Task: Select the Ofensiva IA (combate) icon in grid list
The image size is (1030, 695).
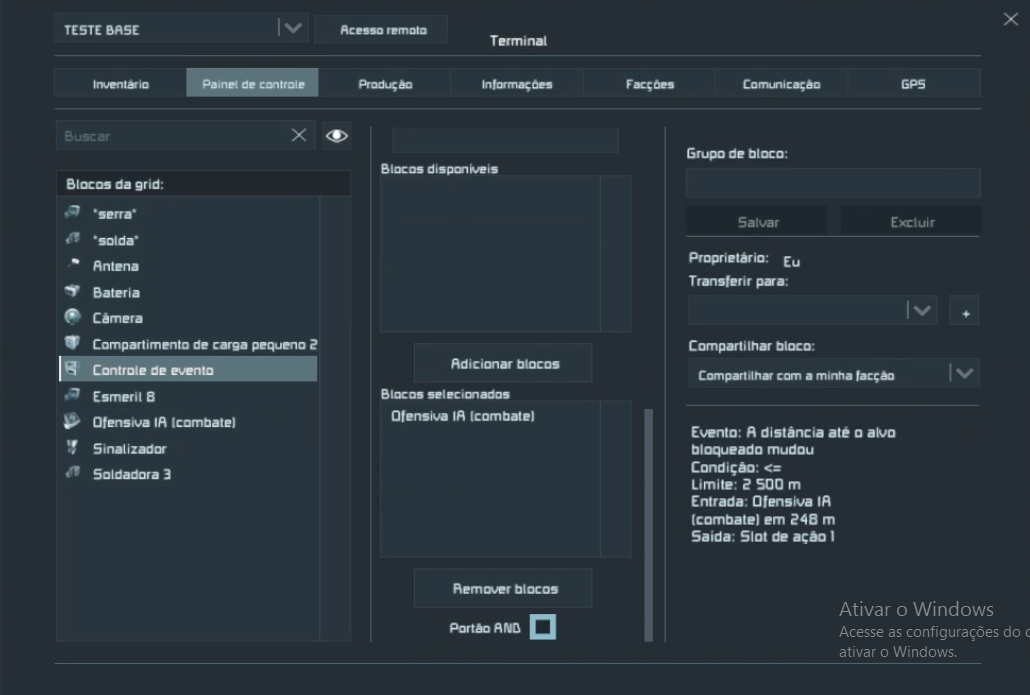Action: tap(72, 422)
